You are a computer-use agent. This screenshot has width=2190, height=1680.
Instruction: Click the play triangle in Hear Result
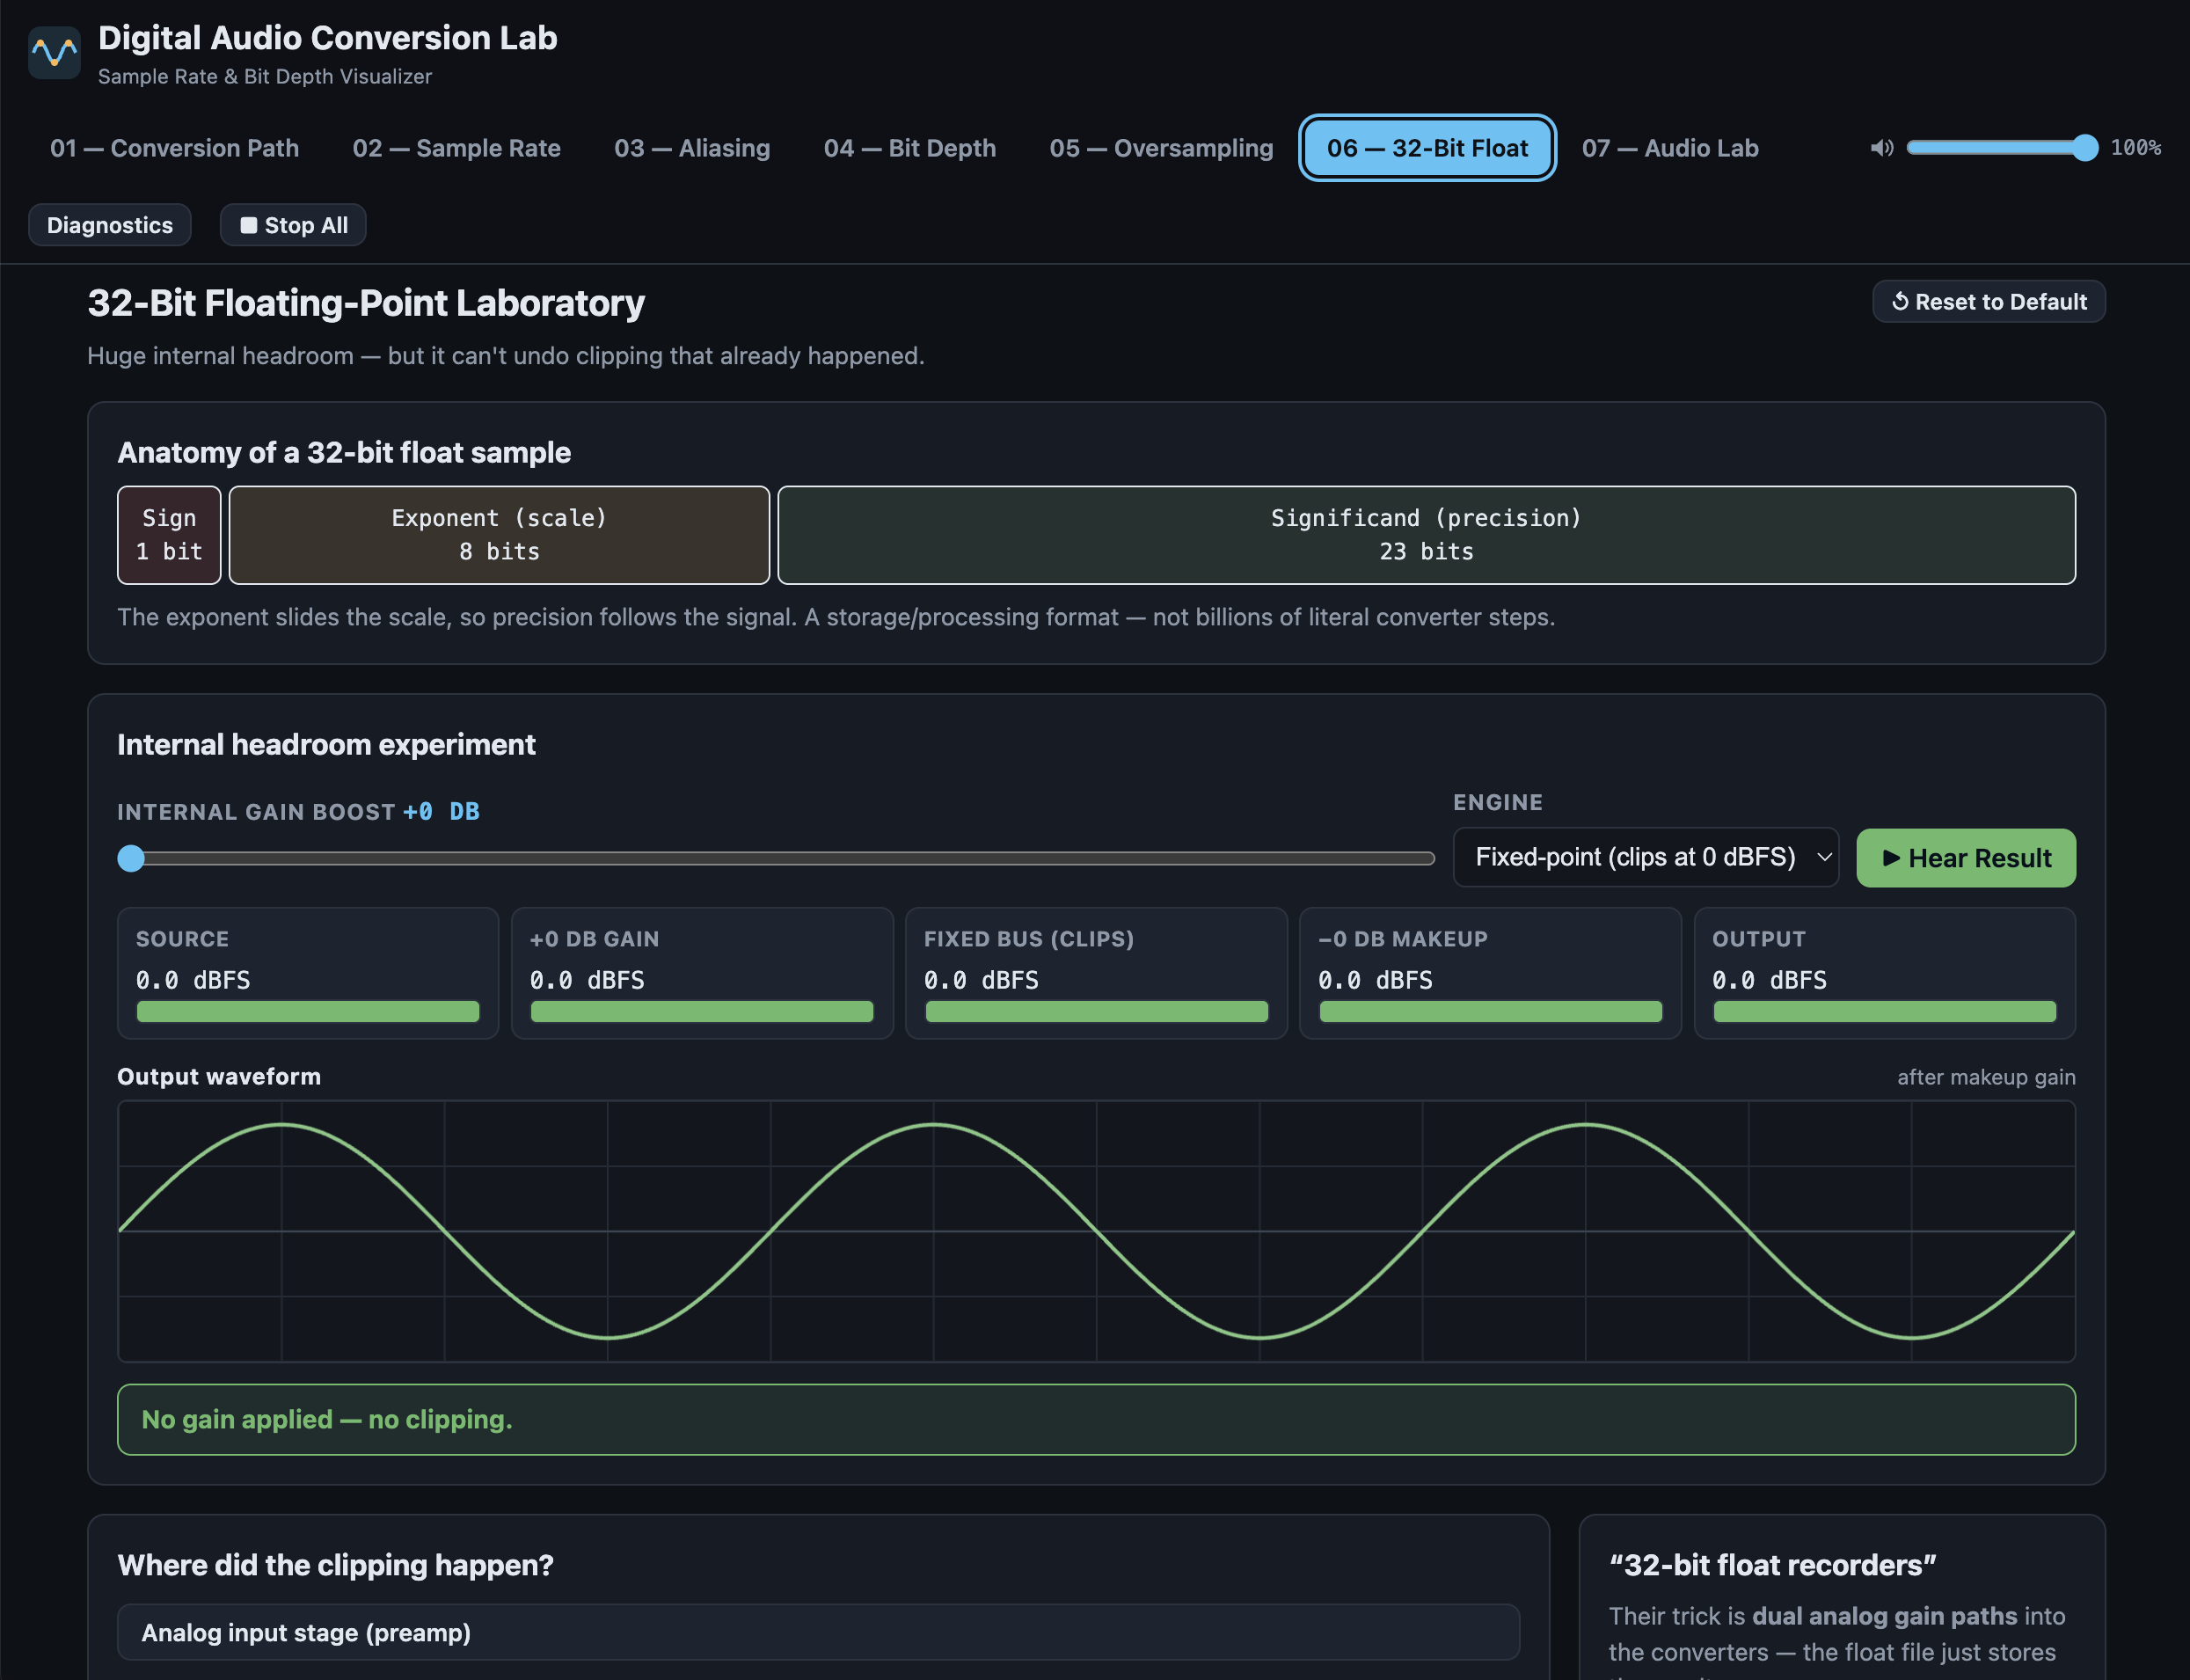point(1891,858)
